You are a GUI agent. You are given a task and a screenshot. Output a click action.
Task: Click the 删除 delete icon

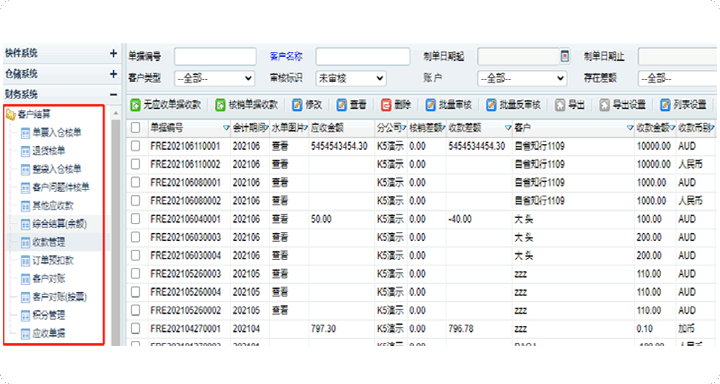[386, 105]
